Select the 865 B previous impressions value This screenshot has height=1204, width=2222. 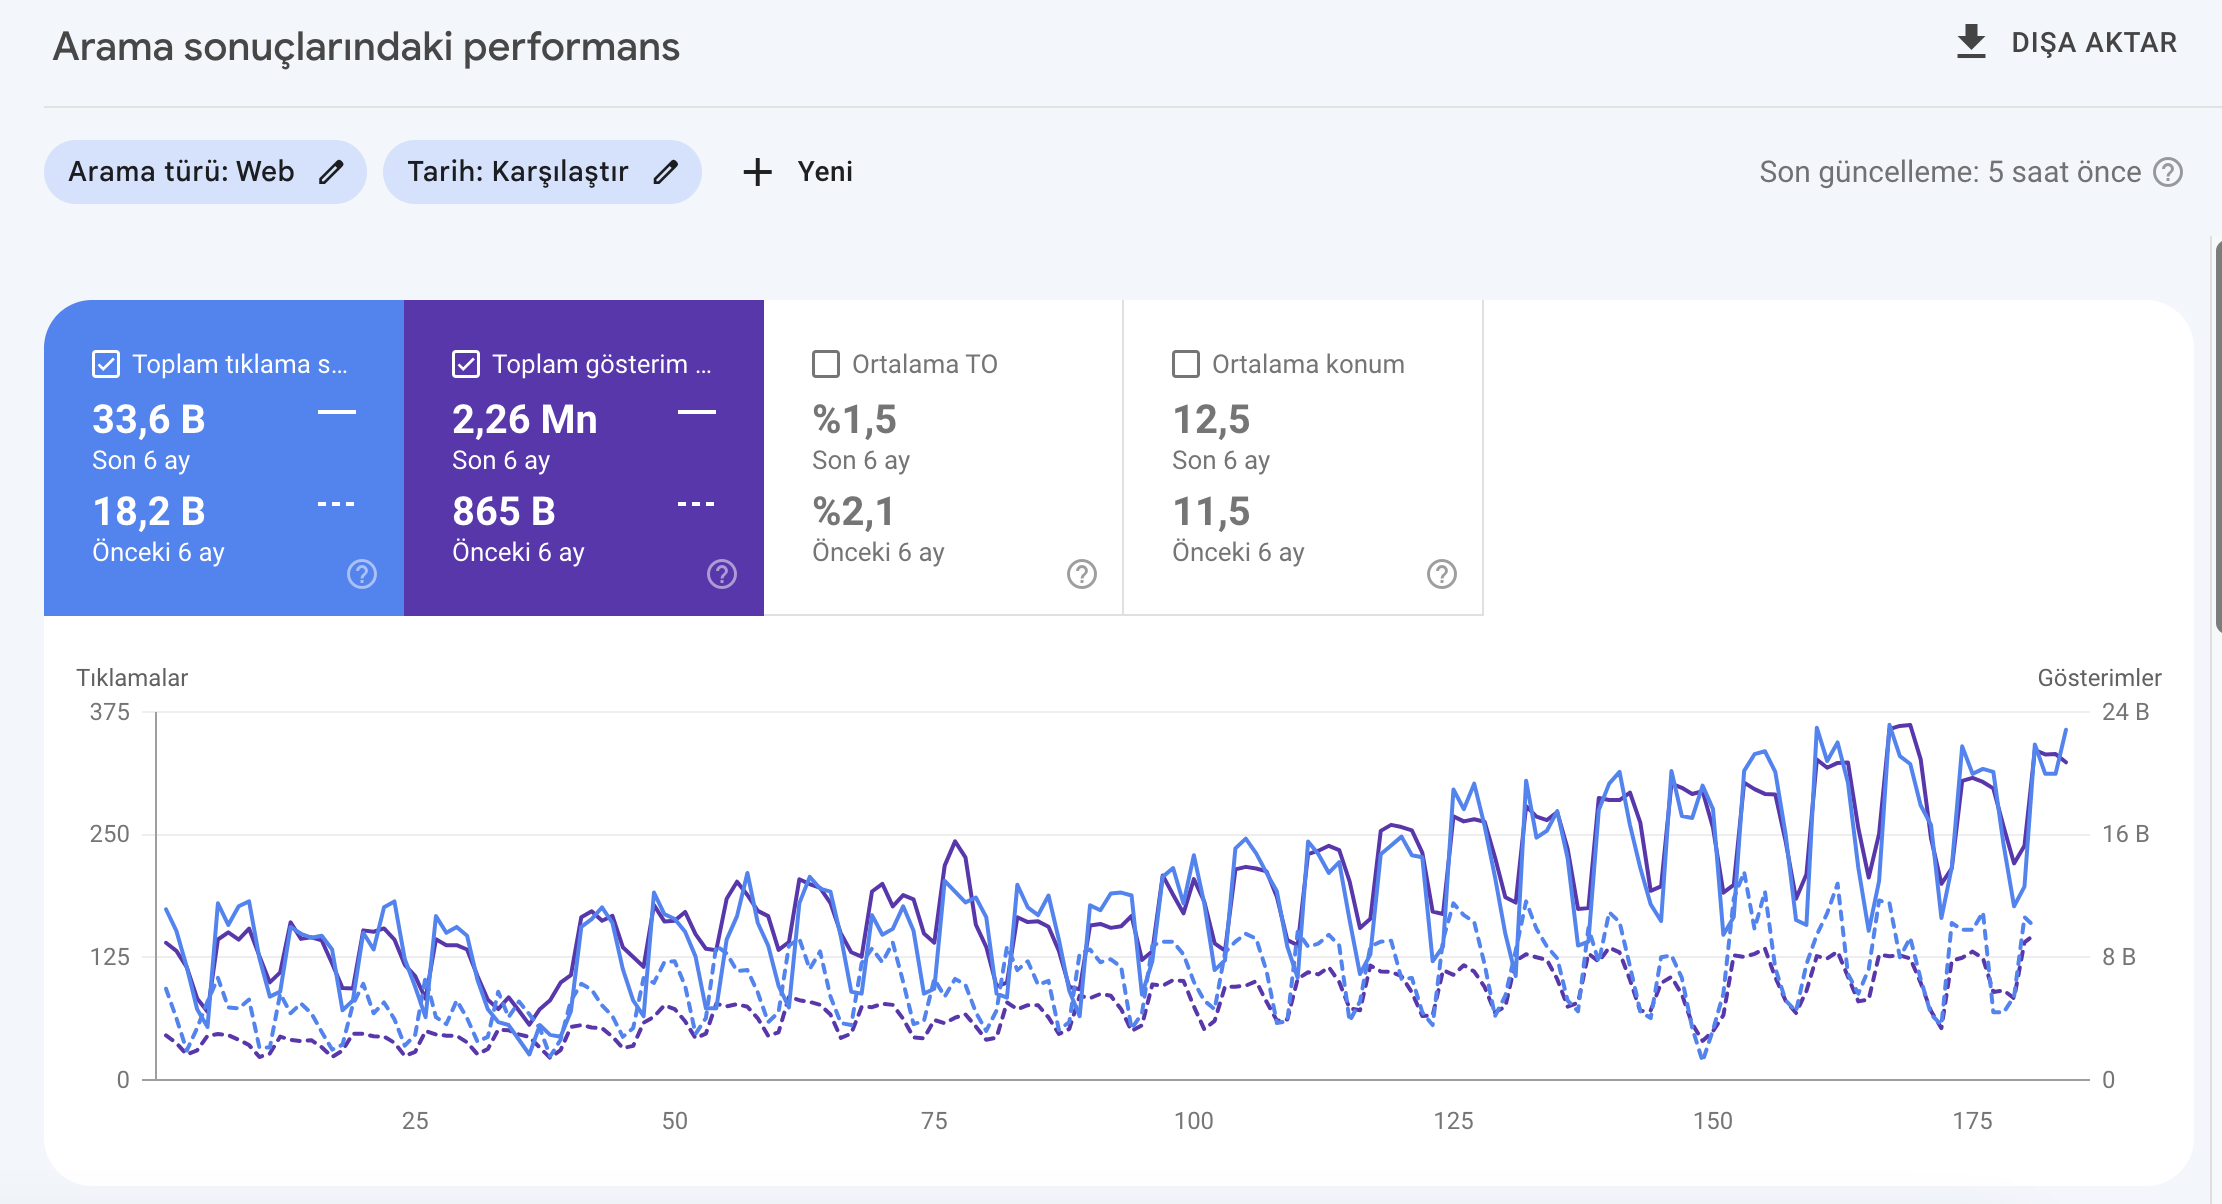coord(504,511)
